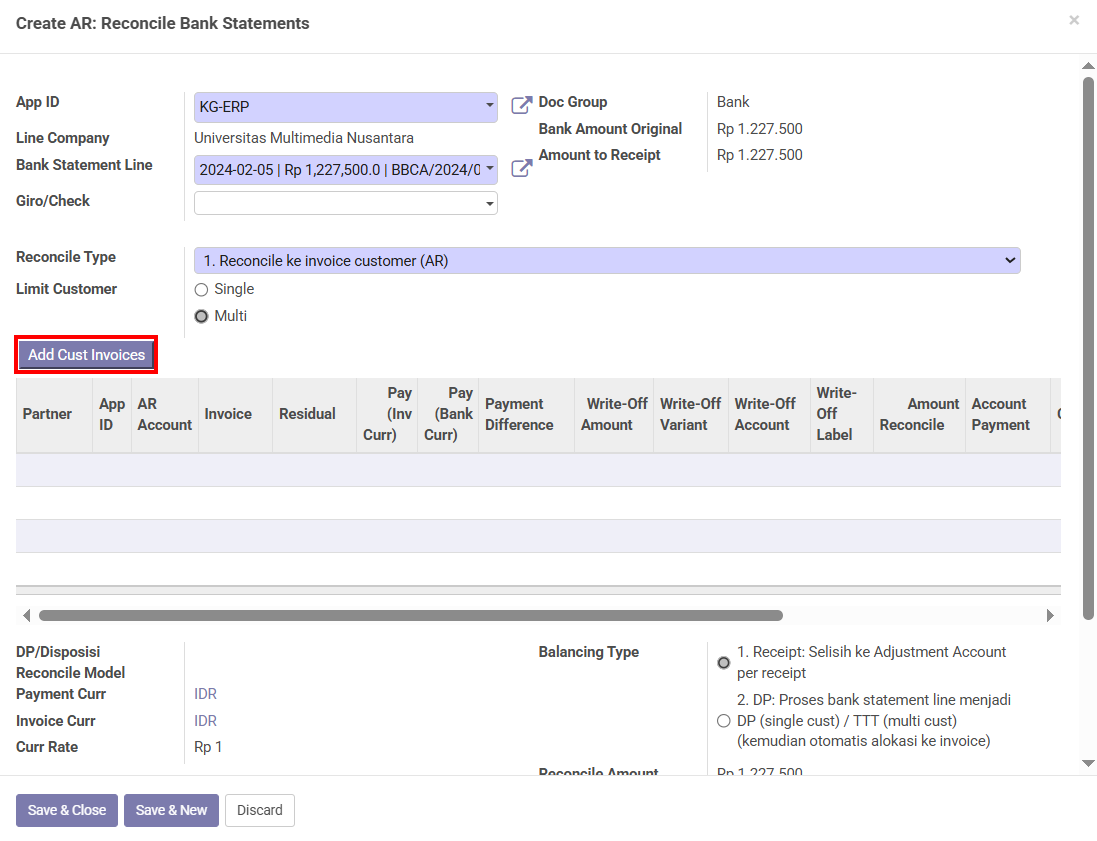1097x841 pixels.
Task: Click Save & Close
Action: (67, 810)
